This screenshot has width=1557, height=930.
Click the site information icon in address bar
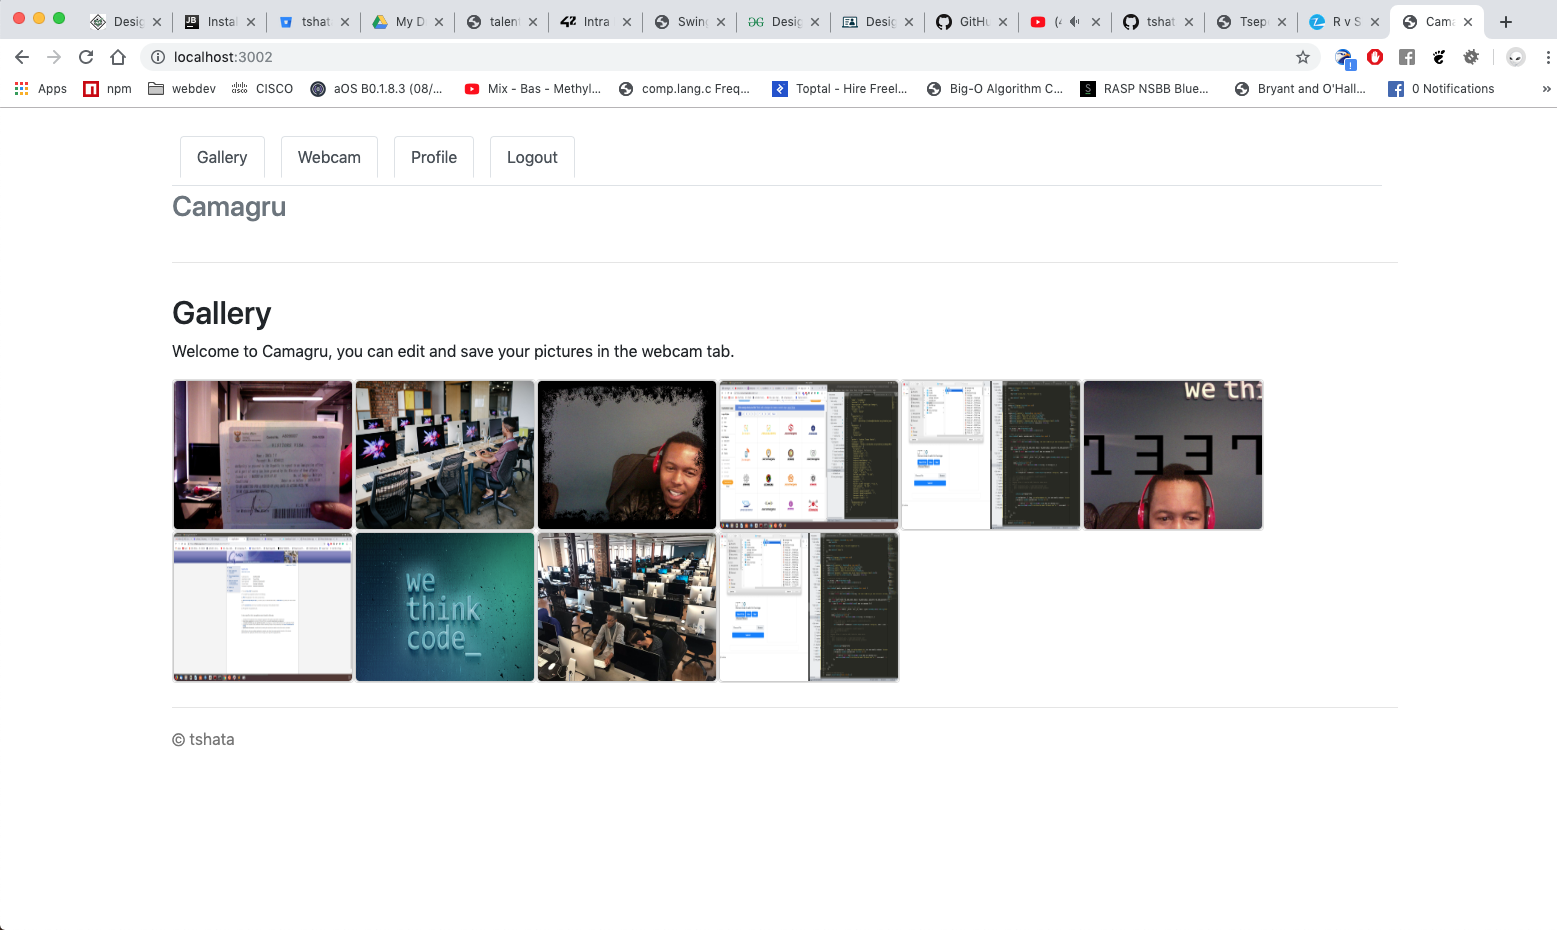point(158,57)
